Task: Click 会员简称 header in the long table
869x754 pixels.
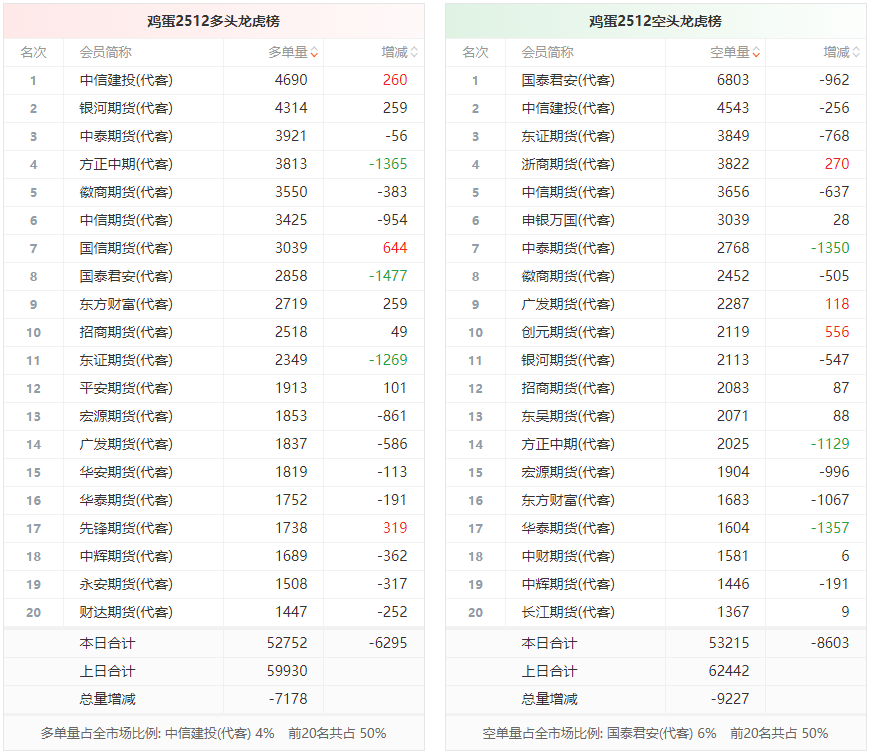Action: (x=105, y=52)
